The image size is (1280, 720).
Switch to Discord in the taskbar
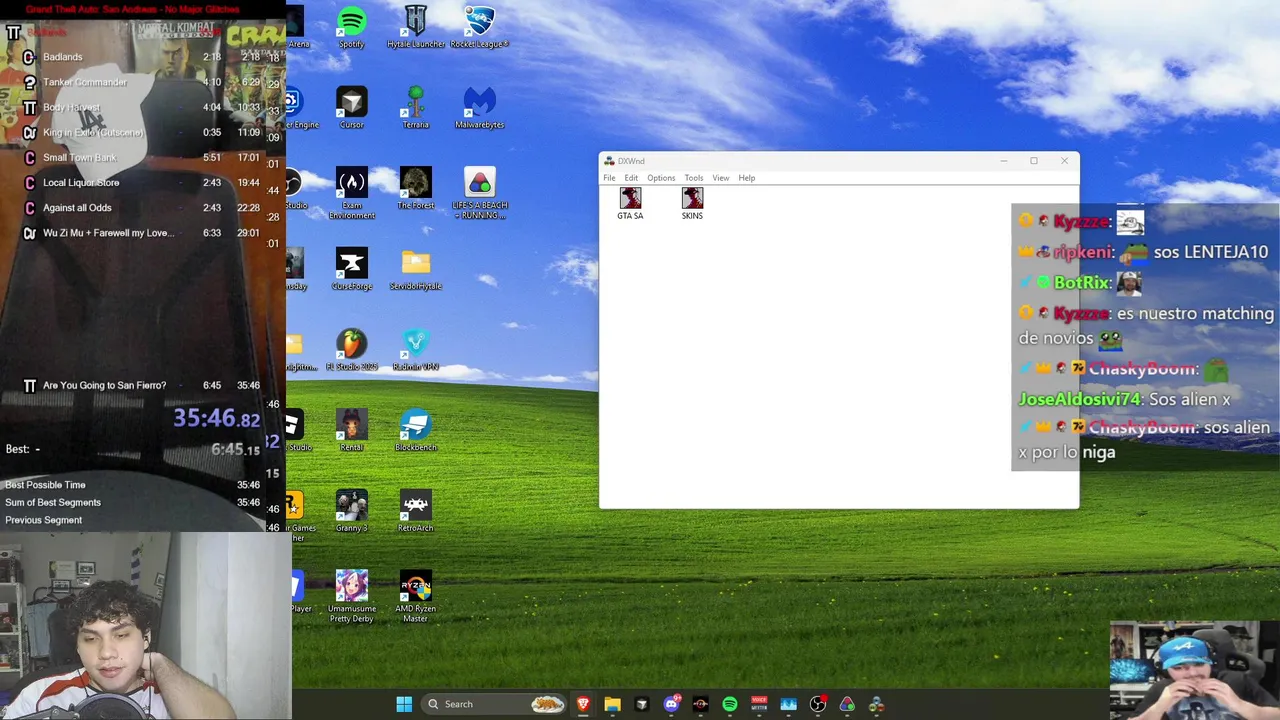pos(671,704)
